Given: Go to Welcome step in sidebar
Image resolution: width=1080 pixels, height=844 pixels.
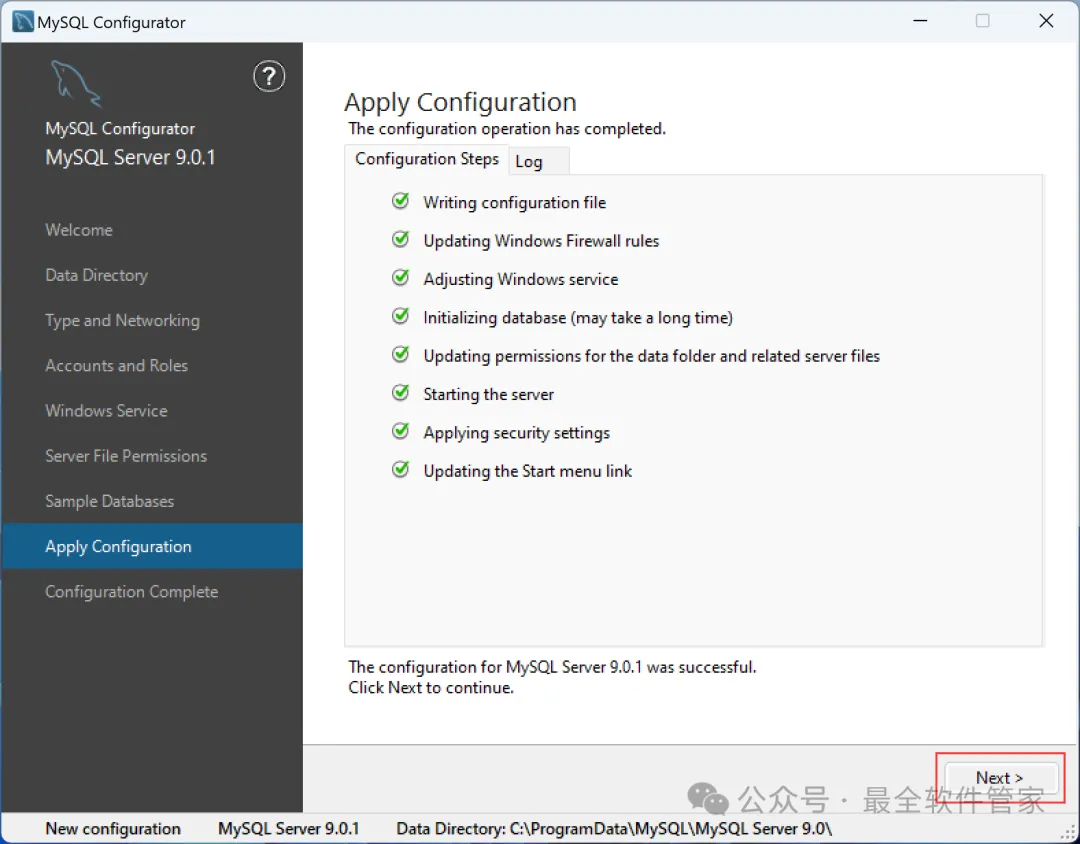Looking at the screenshot, I should [79, 230].
